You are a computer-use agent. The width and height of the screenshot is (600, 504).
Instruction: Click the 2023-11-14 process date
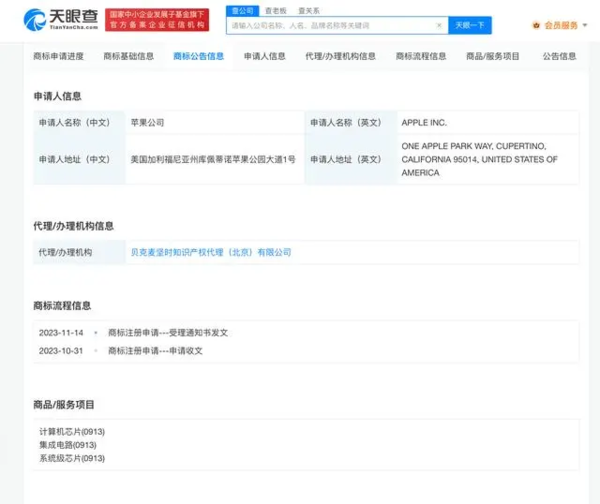61,333
